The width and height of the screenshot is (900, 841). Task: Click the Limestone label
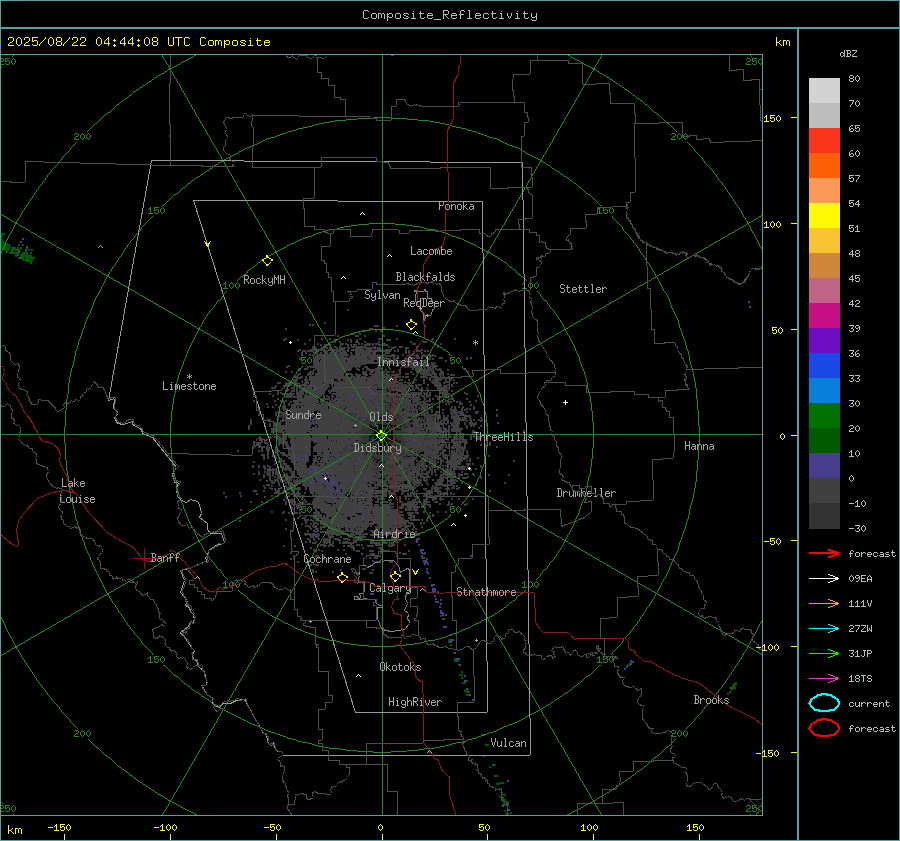pyautogui.click(x=189, y=386)
